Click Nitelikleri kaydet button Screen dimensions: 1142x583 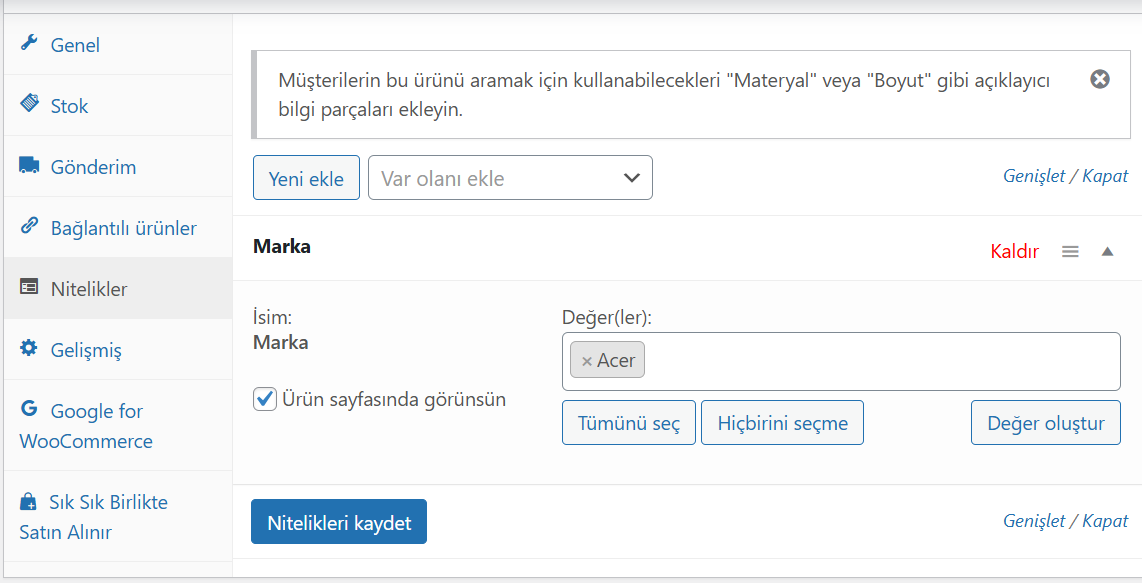pyautogui.click(x=339, y=522)
